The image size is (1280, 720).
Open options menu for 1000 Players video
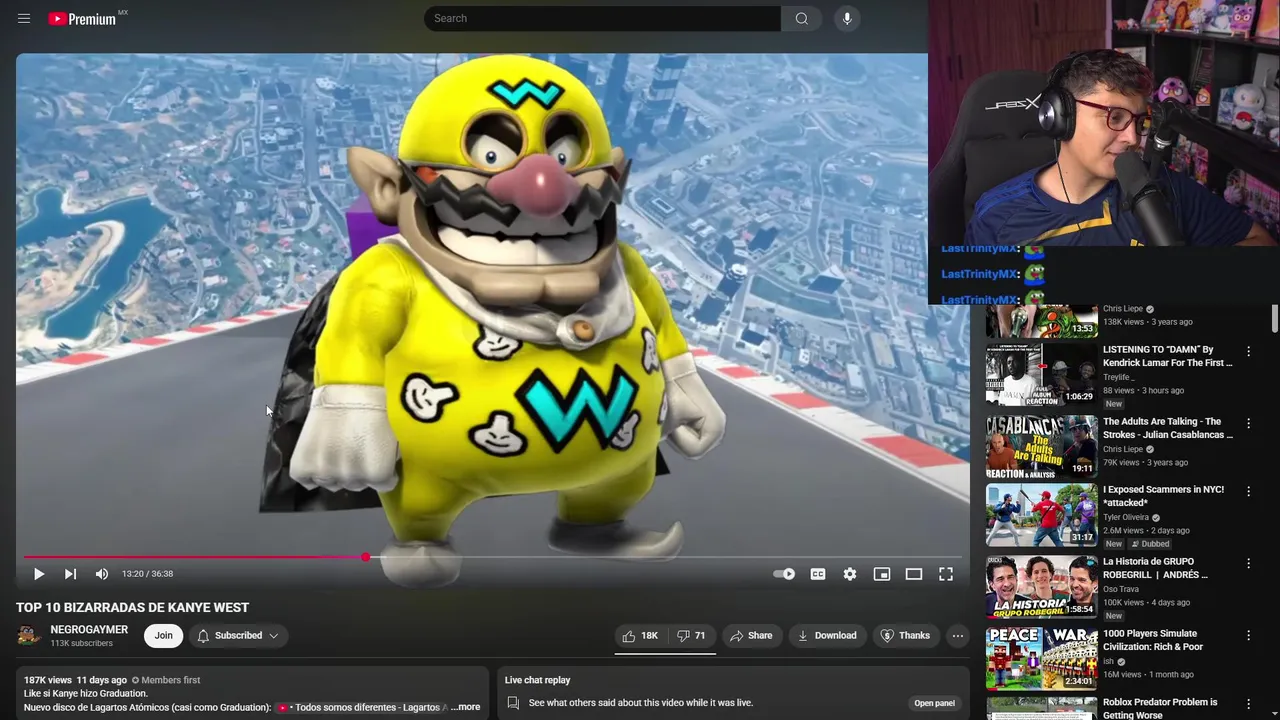[x=1248, y=635]
